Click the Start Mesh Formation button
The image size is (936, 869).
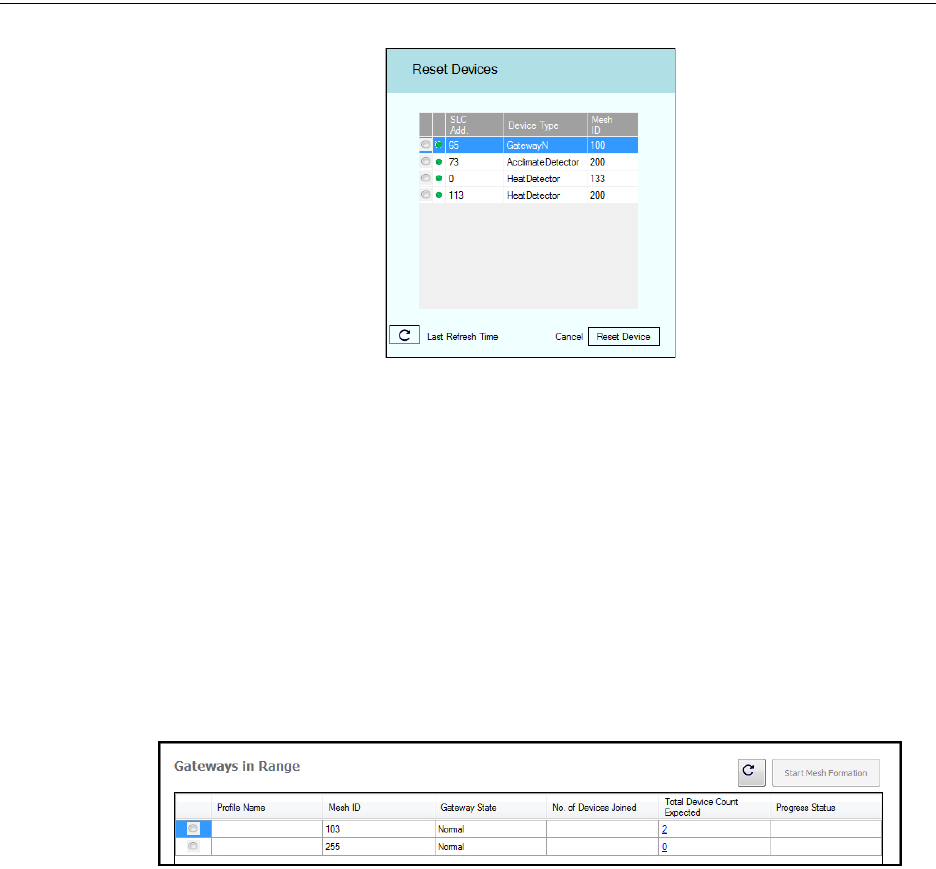pos(826,772)
